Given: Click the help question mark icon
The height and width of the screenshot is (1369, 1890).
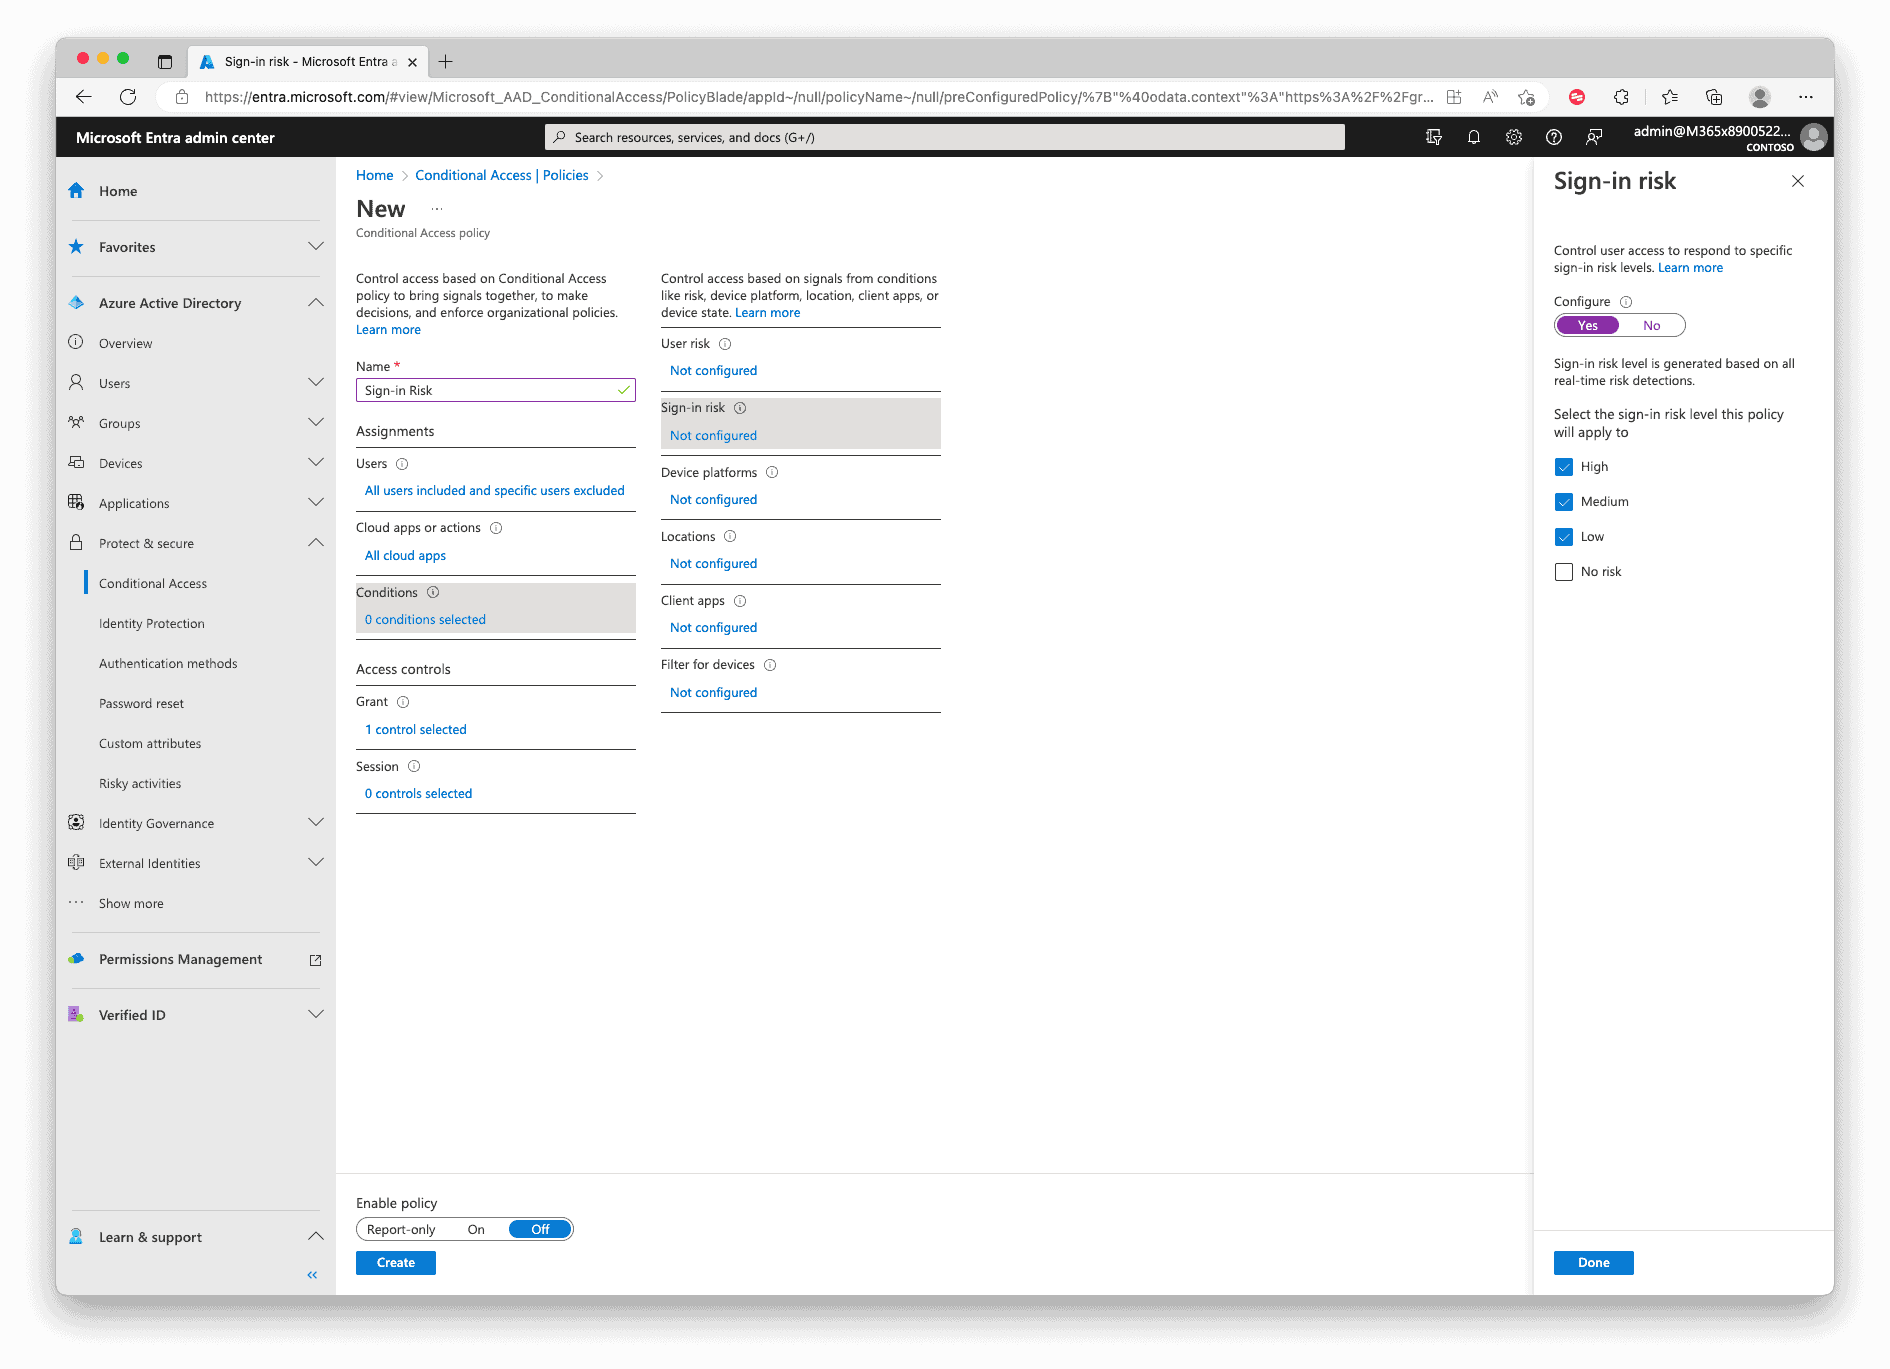Looking at the screenshot, I should [x=1553, y=138].
